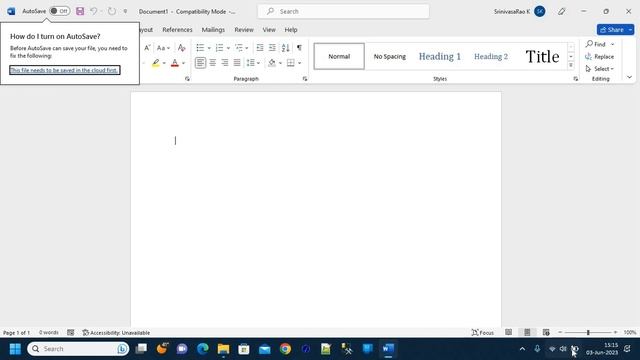Open Windows Start menu
This screenshot has height=360, width=640.
[x=15, y=349]
